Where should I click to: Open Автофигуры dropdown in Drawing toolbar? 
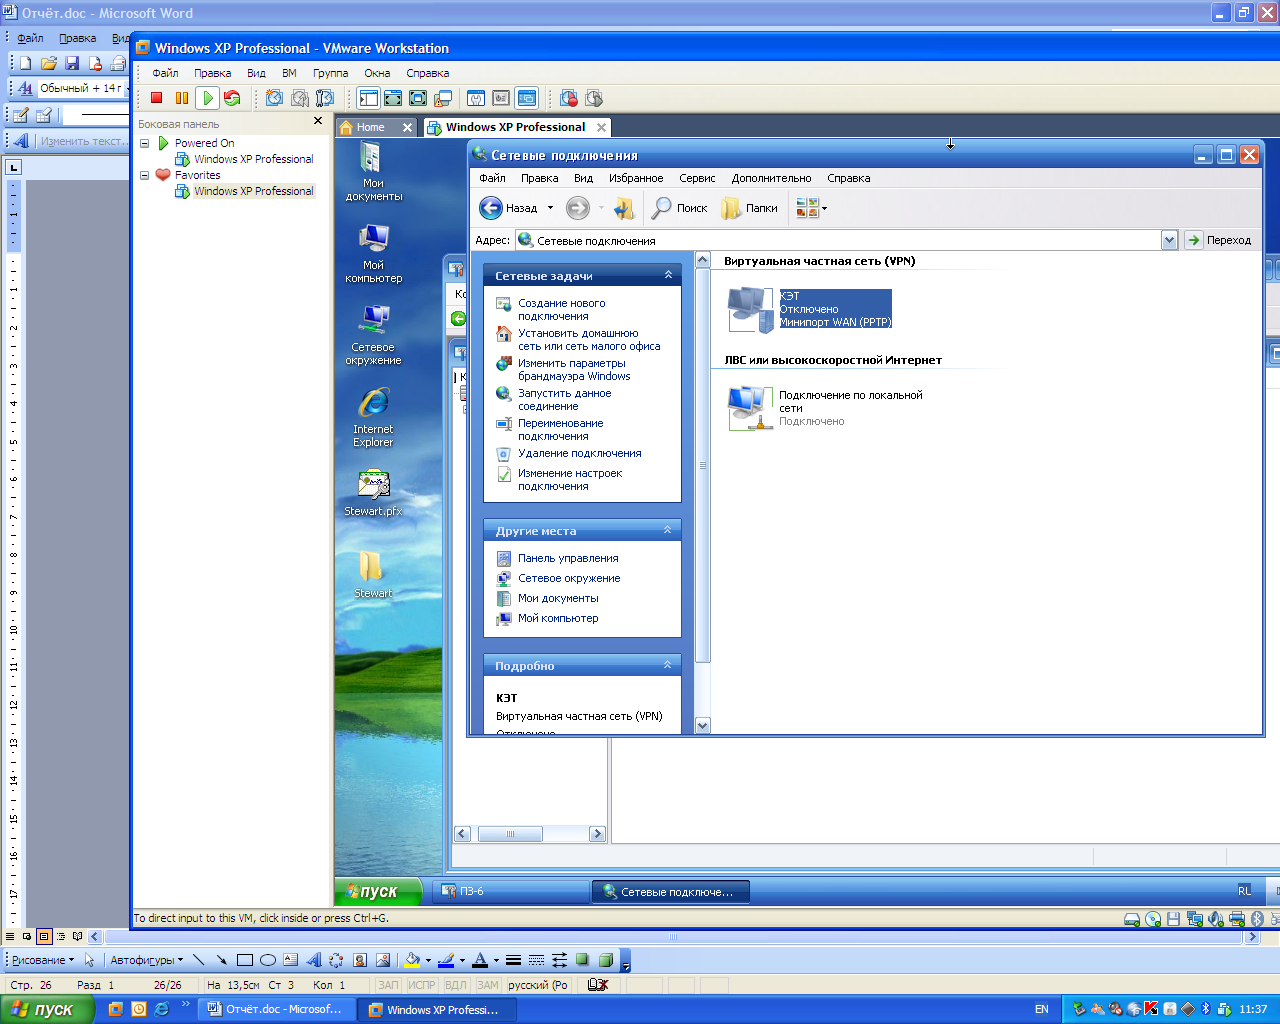[146, 960]
